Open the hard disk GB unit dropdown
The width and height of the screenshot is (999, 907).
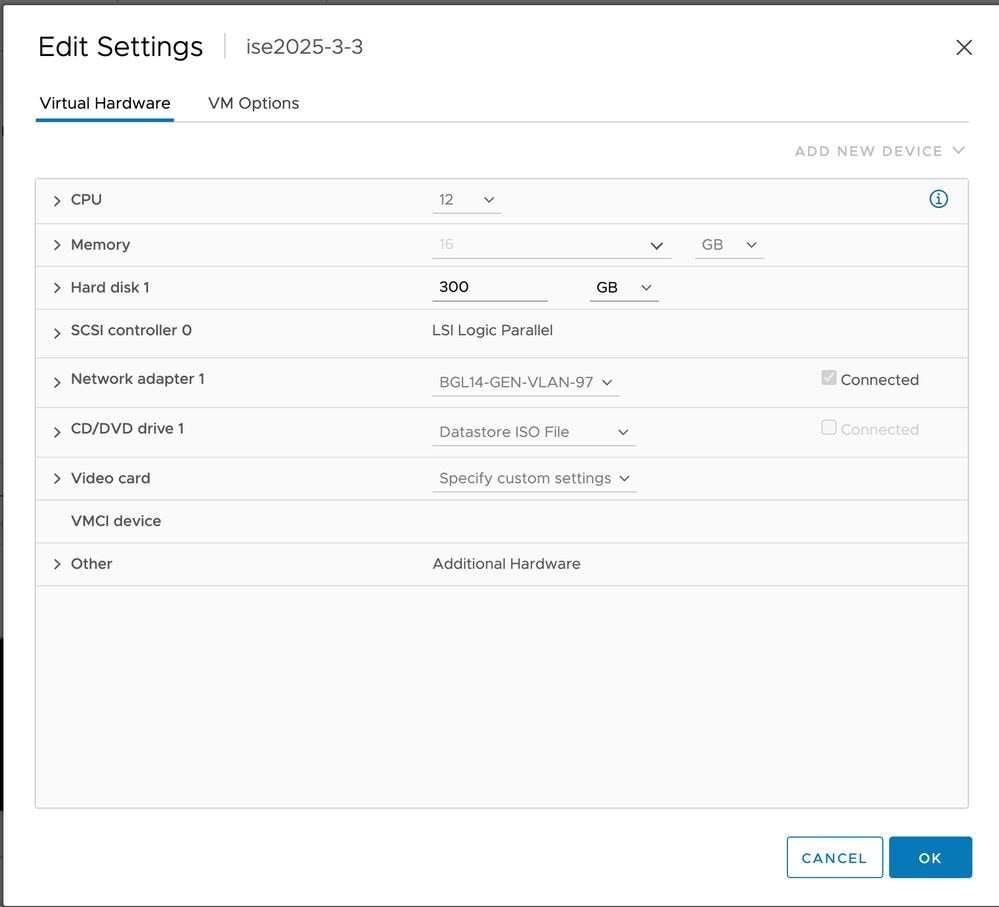tap(623, 288)
